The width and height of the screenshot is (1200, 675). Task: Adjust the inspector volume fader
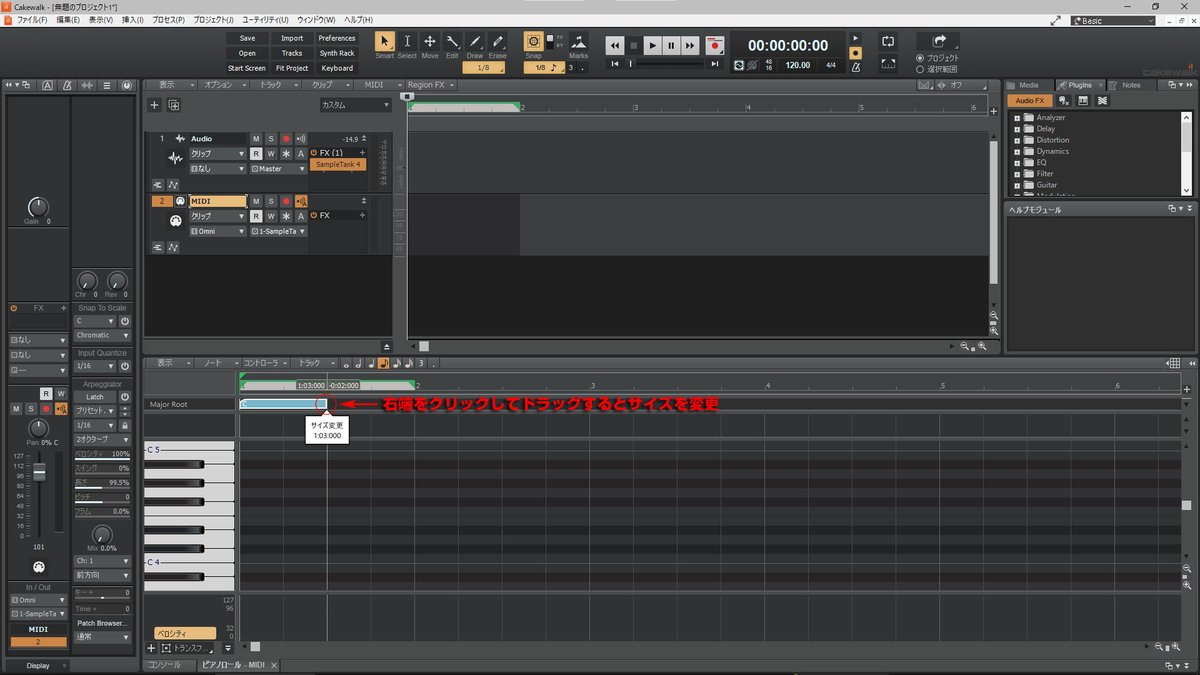coord(39,472)
